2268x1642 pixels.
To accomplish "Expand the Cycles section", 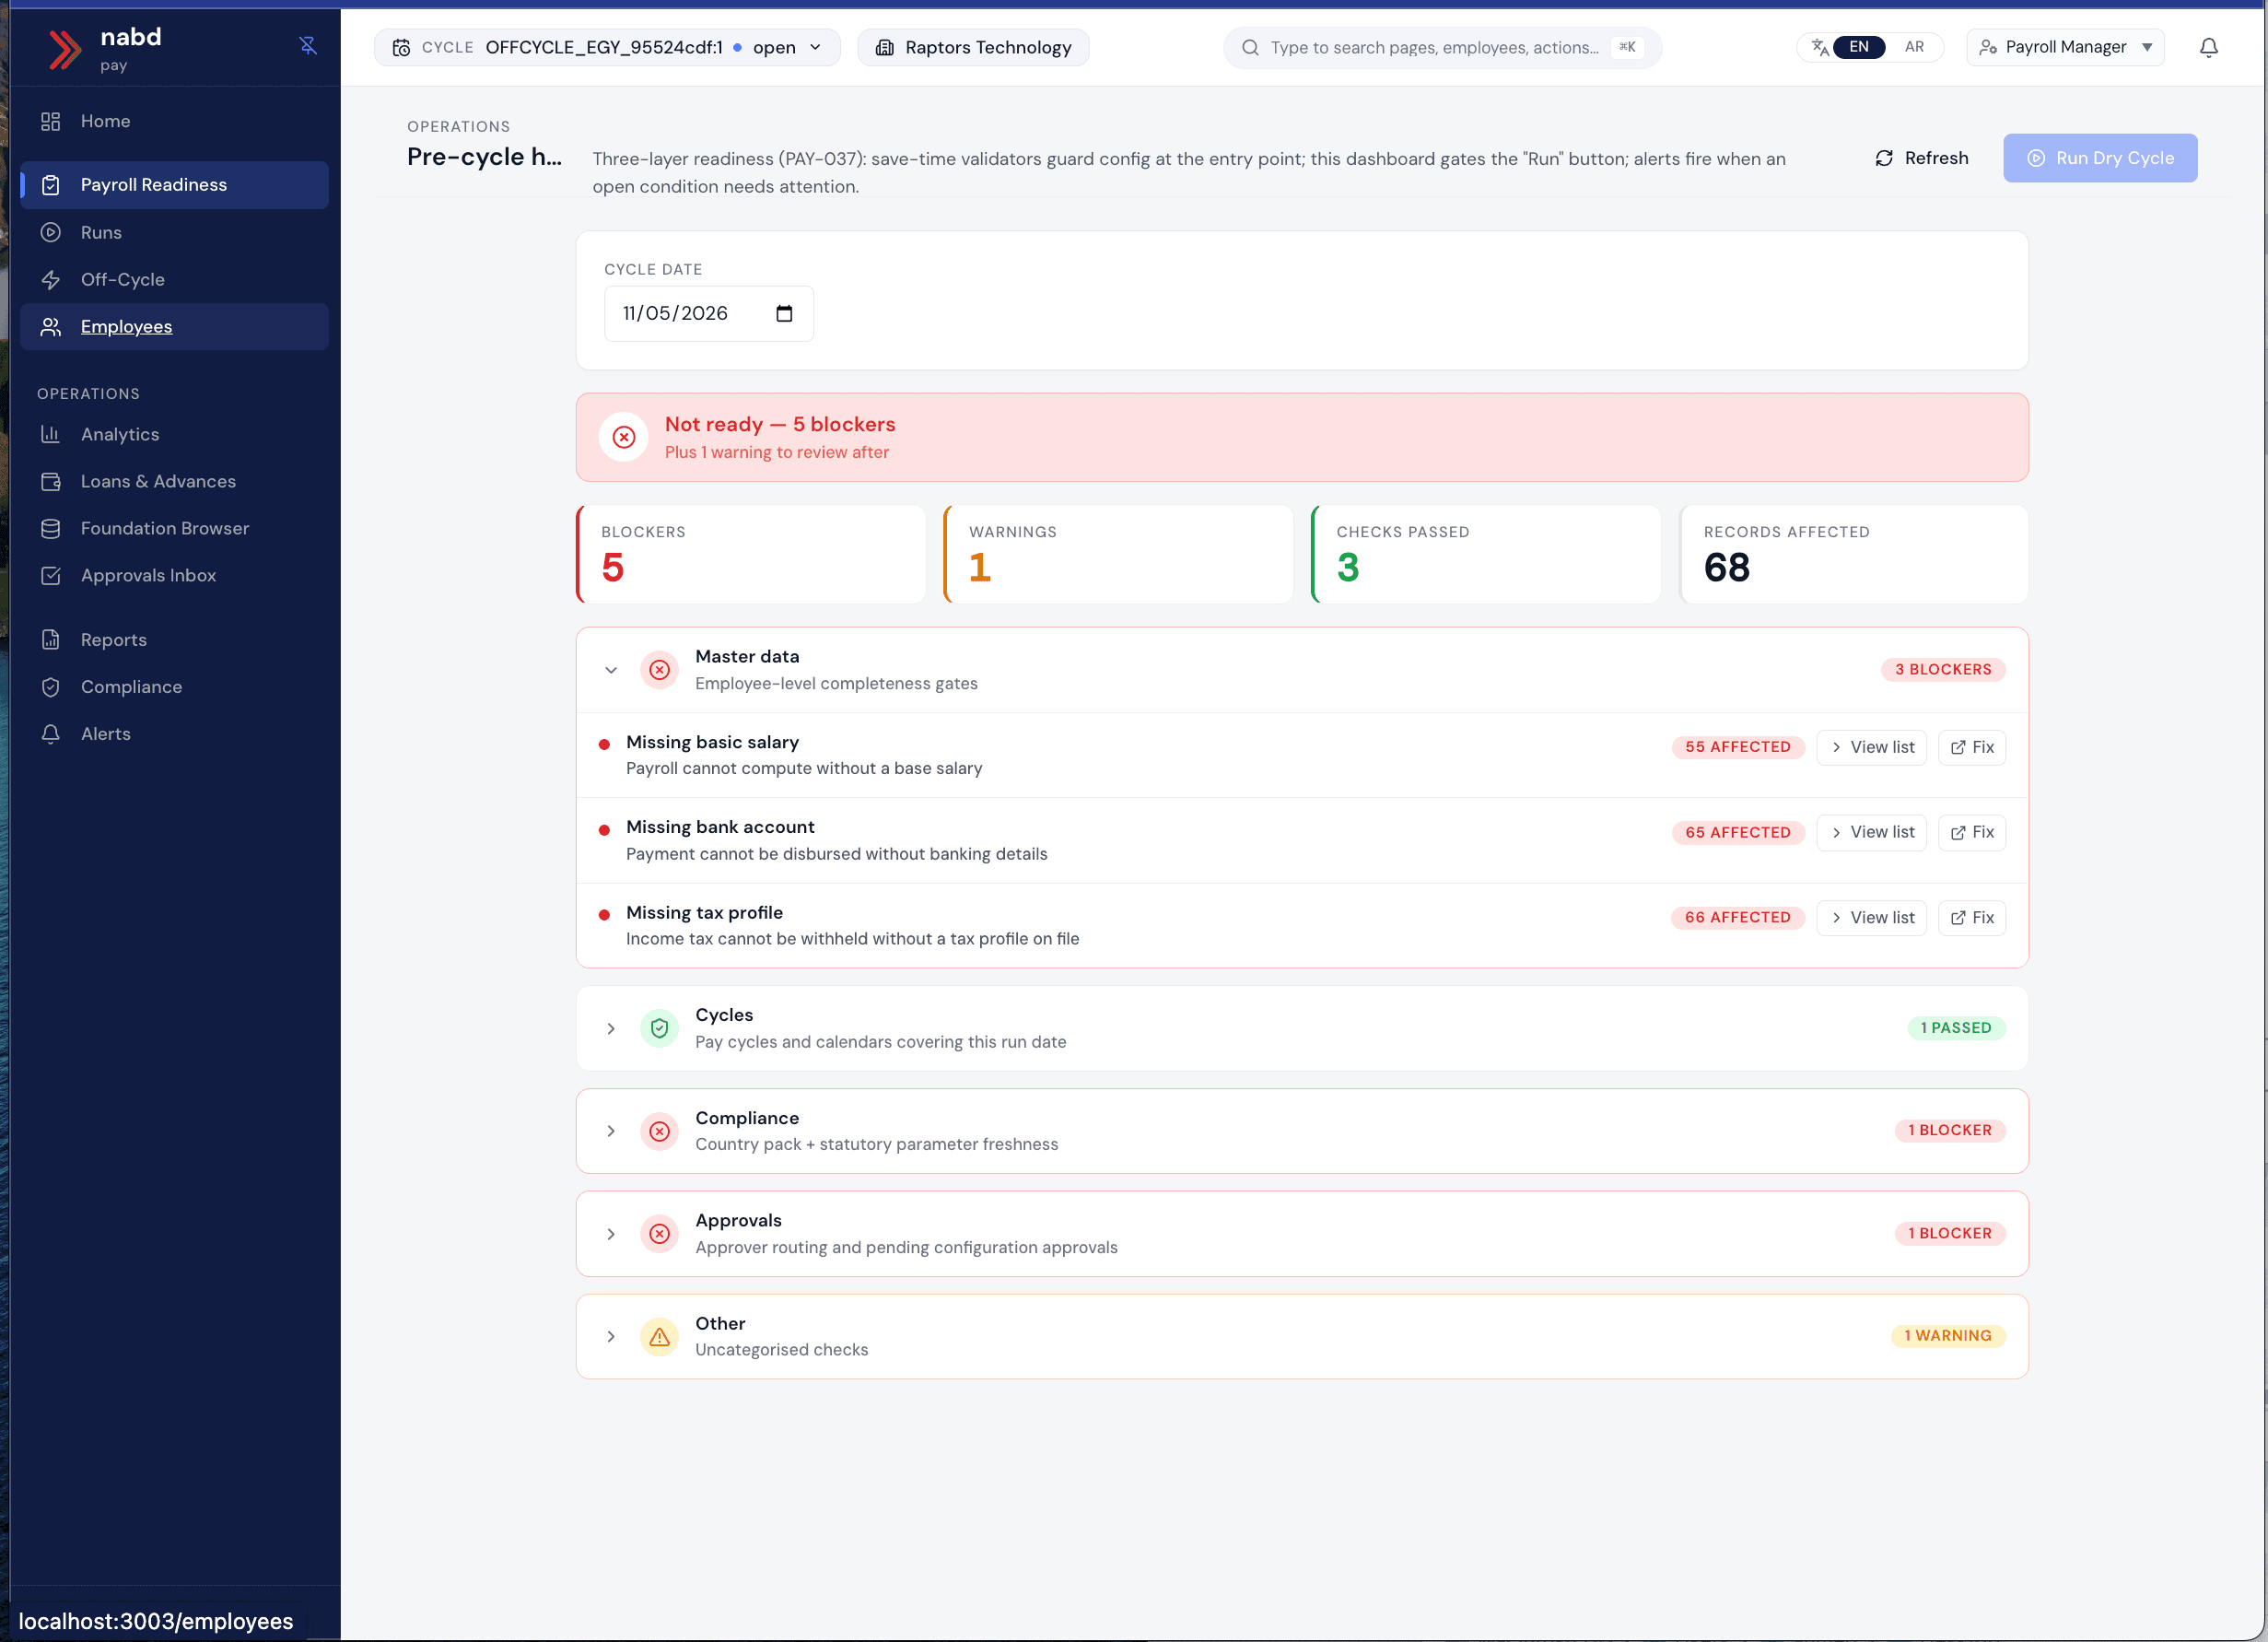I will (611, 1029).
